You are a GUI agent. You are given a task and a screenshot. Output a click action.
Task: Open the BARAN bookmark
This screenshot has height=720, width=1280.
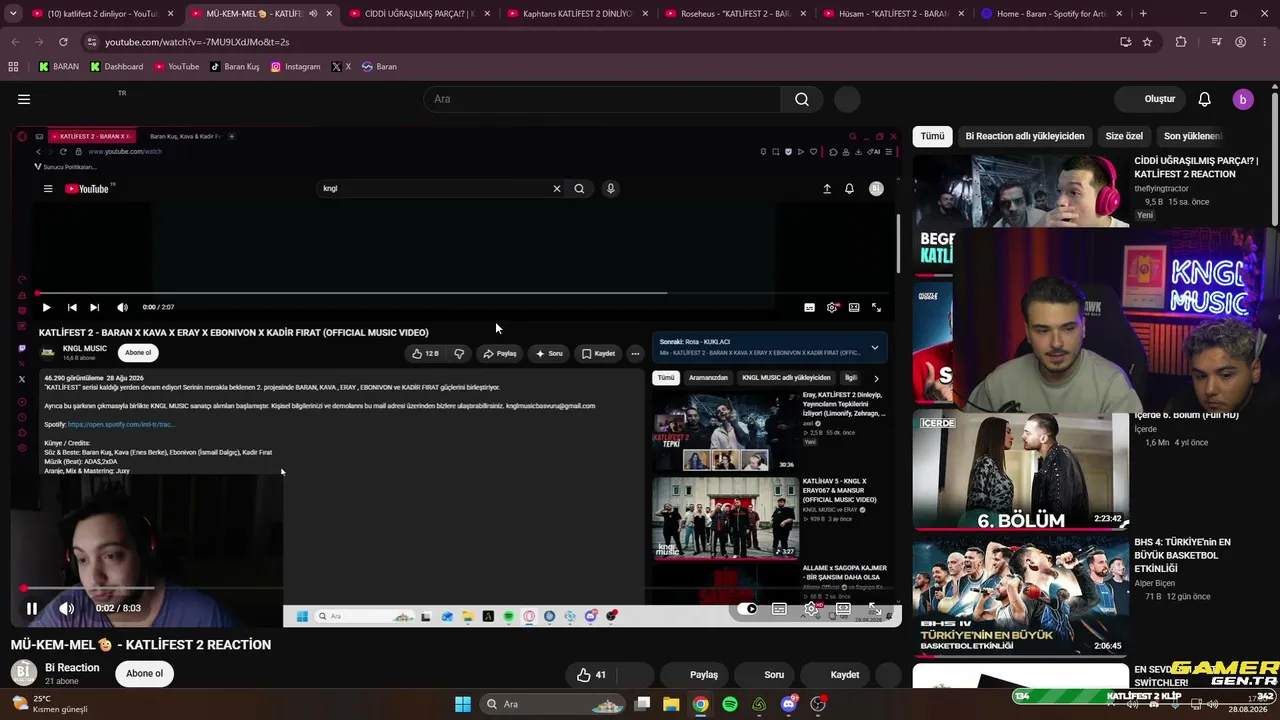pyautogui.click(x=58, y=67)
